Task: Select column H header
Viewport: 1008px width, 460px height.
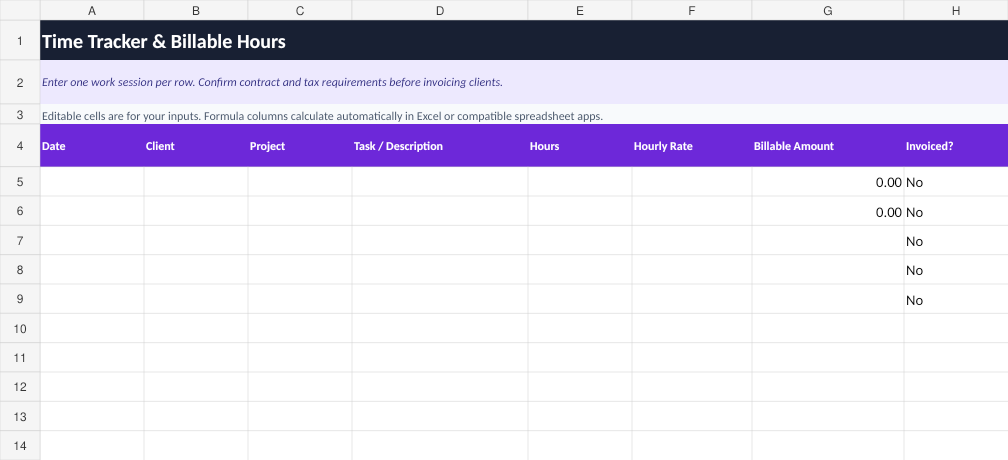Action: pyautogui.click(x=957, y=10)
